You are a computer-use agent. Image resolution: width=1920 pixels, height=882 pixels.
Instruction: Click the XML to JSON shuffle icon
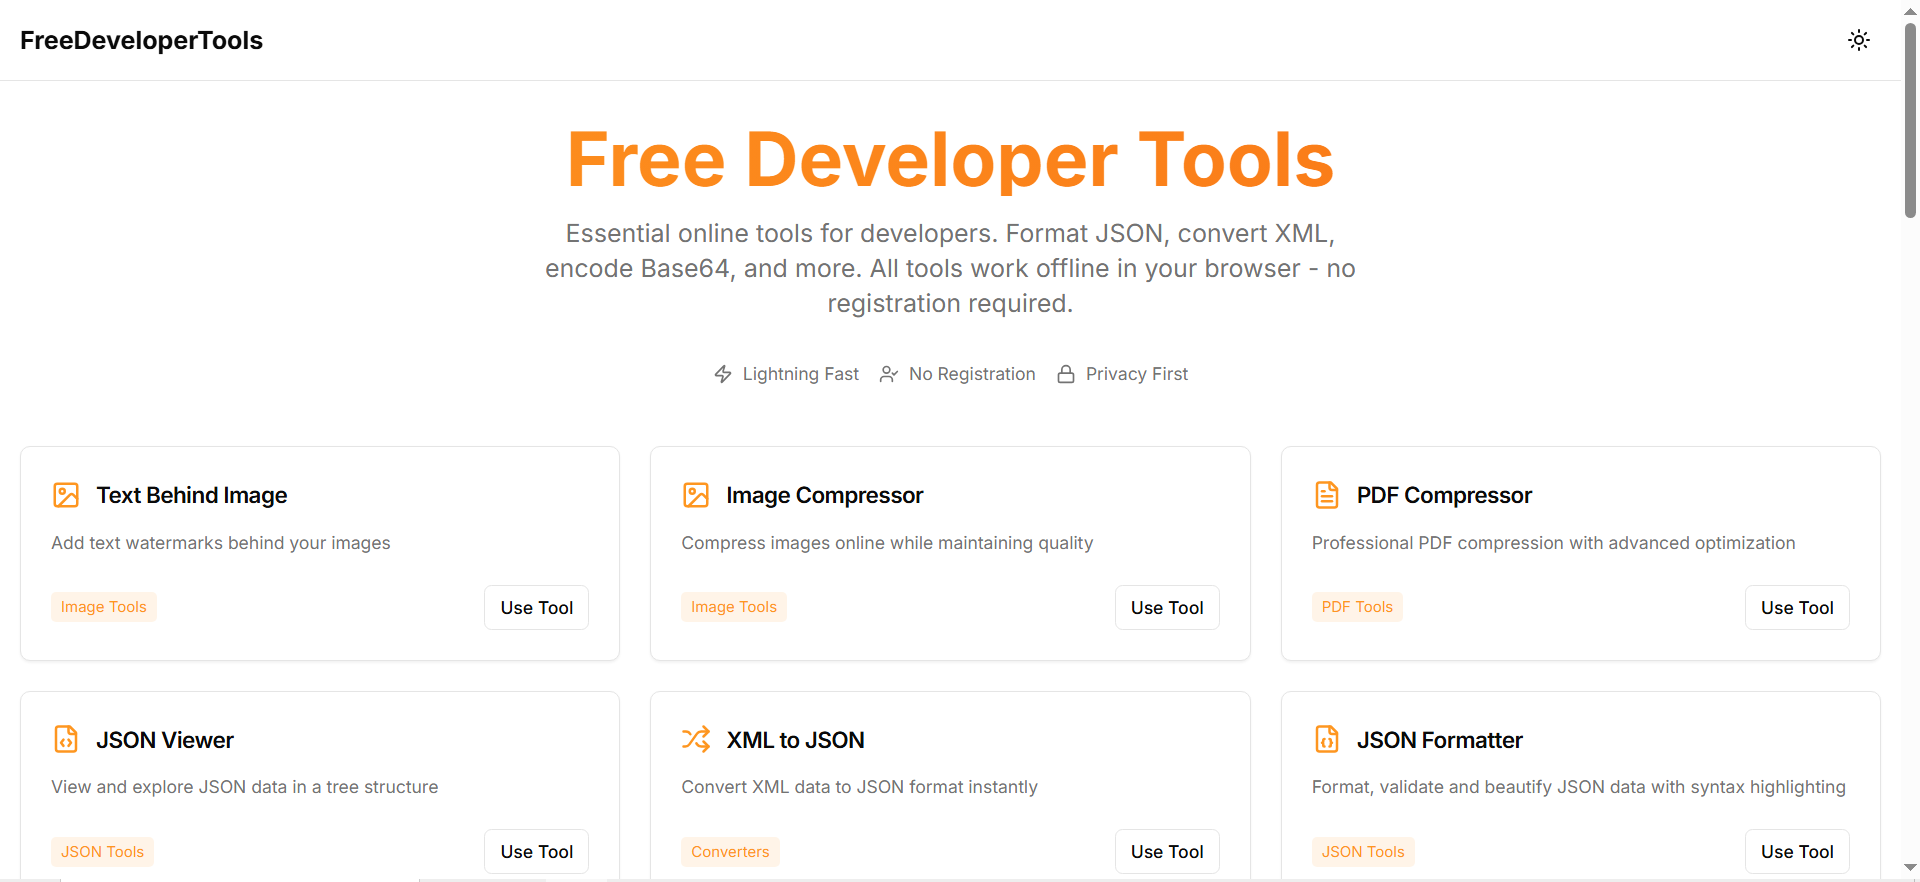pyautogui.click(x=696, y=740)
